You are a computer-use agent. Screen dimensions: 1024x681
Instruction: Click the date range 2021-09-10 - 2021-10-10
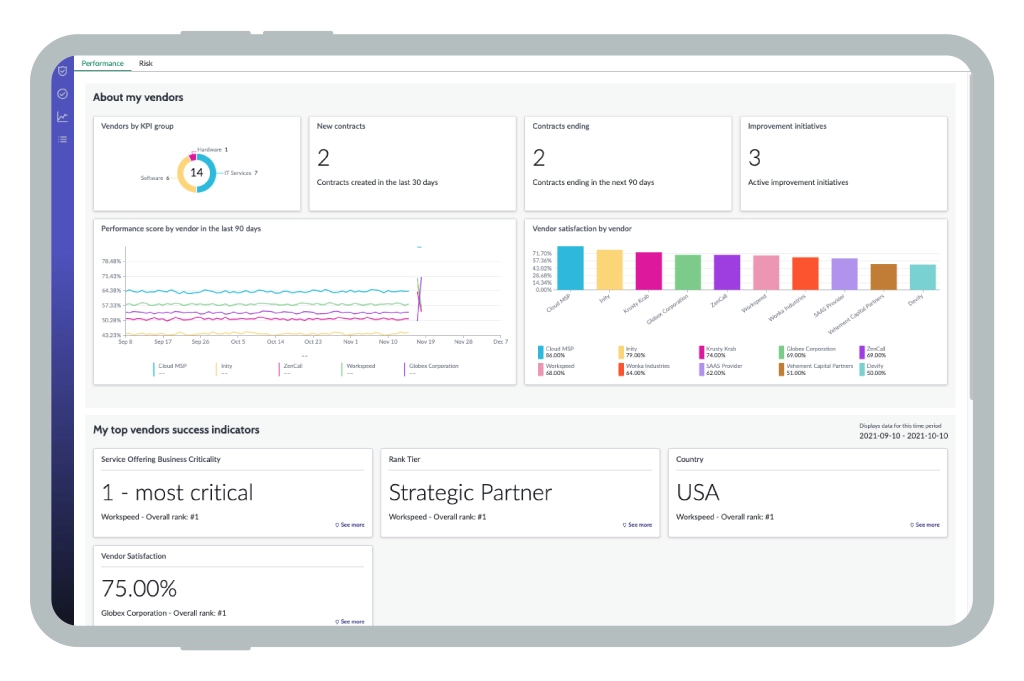(903, 436)
